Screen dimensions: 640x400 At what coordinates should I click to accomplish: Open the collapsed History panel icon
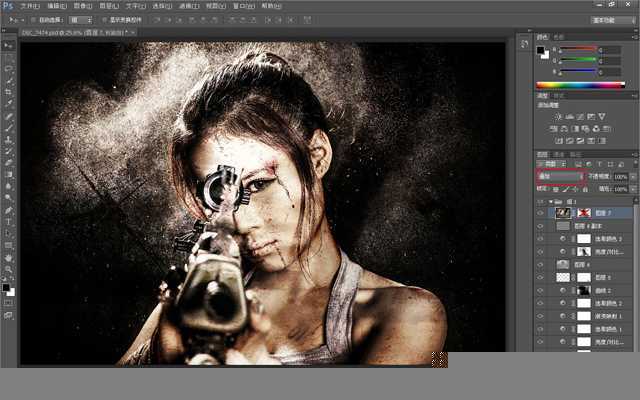coord(525,44)
